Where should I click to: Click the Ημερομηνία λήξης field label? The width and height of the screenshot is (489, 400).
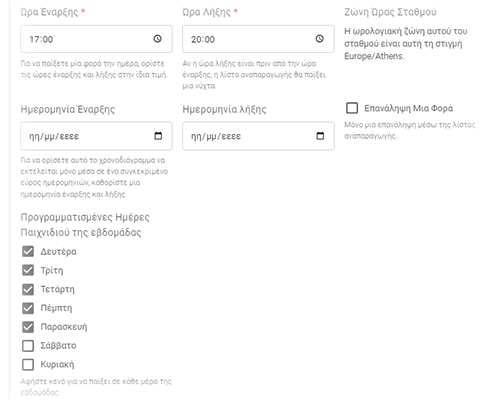[224, 109]
